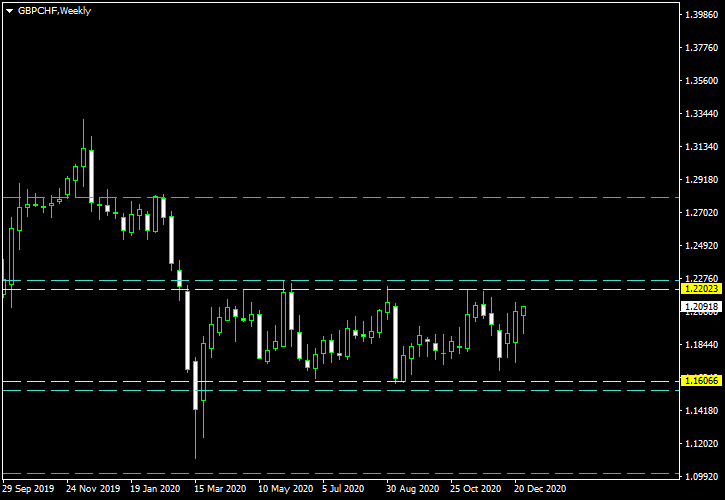Click the 1.09920 price axis value

click(x=701, y=476)
